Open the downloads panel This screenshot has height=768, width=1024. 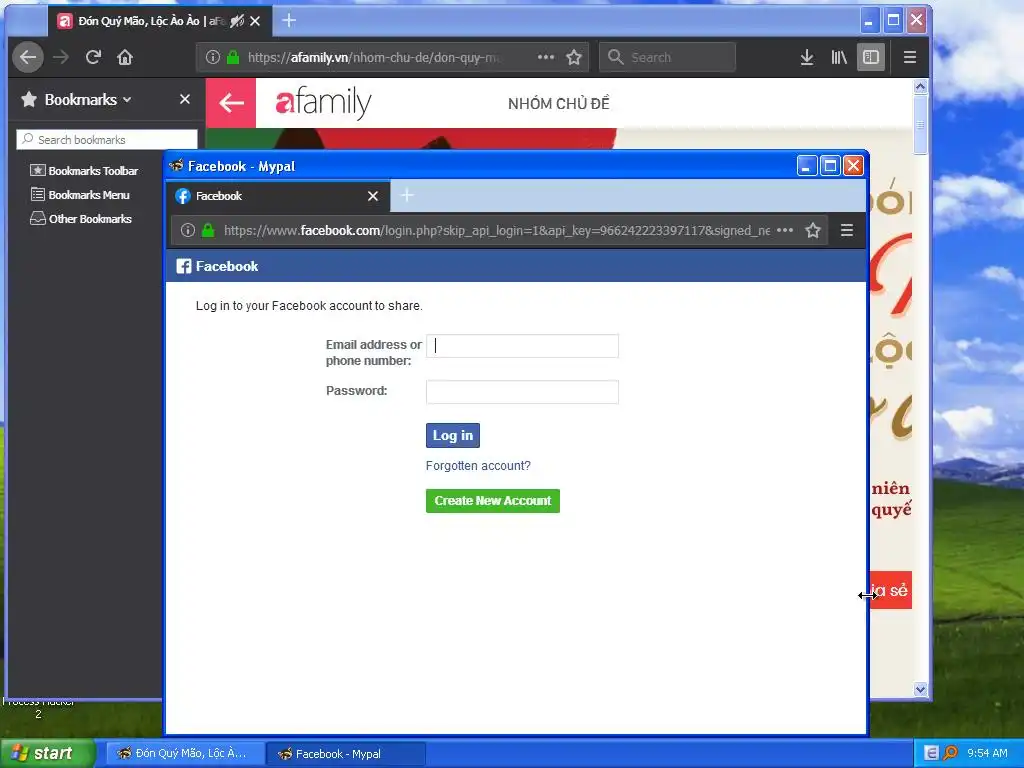[807, 57]
